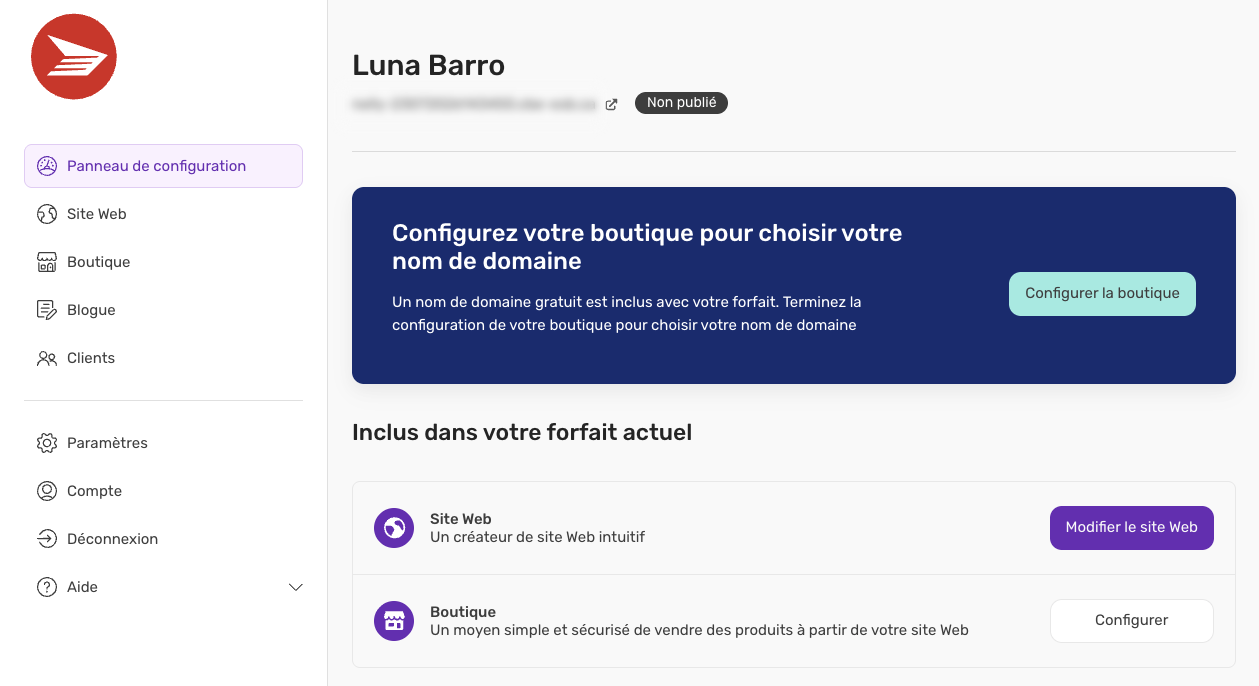Open the blurred site URL link

[474, 103]
